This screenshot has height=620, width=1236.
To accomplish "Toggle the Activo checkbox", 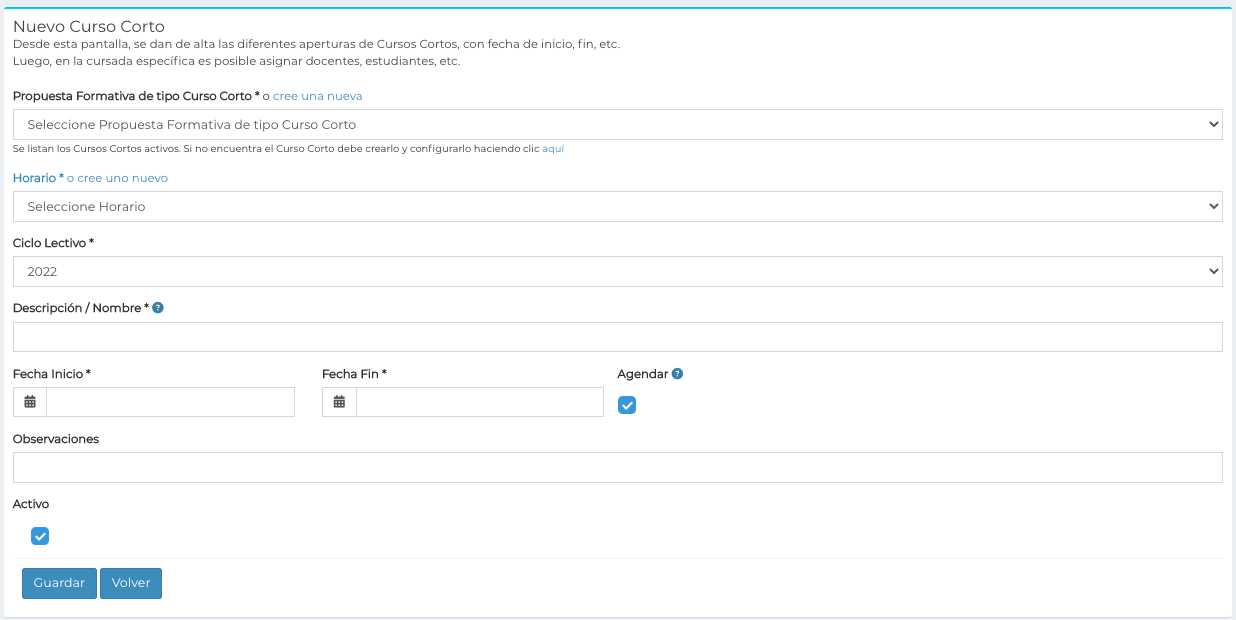I will [40, 536].
